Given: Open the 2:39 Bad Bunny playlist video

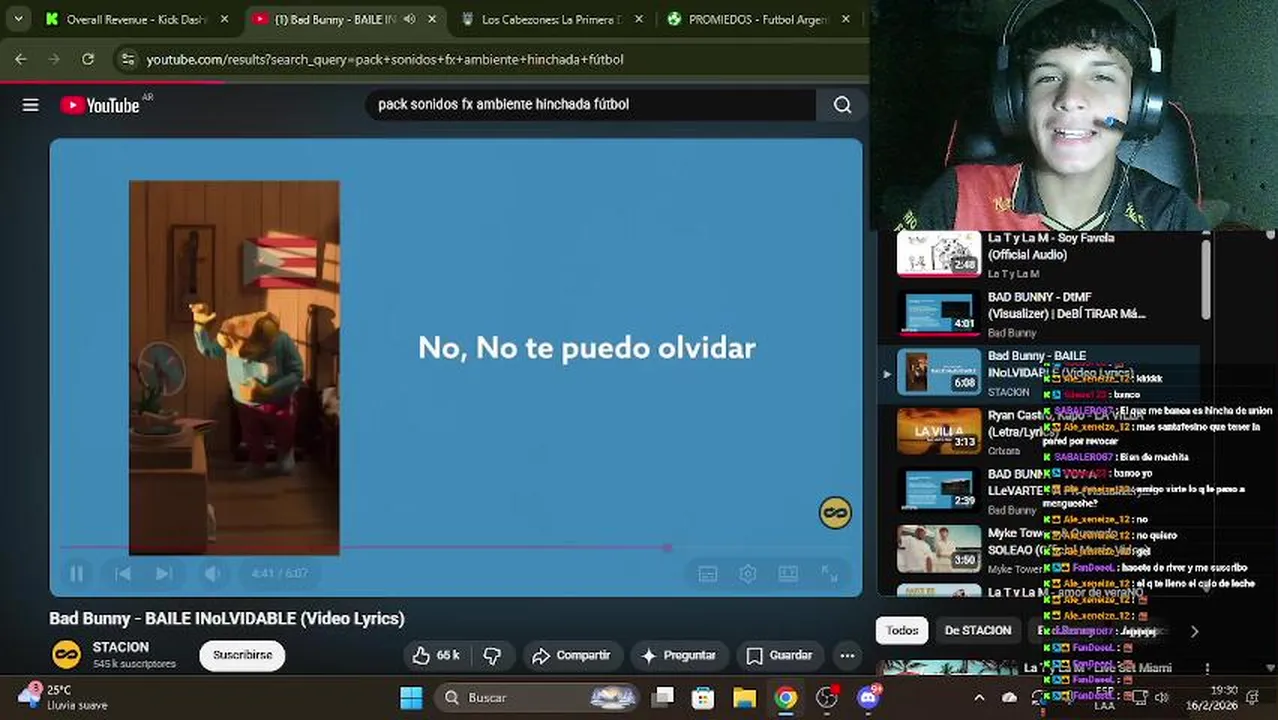Looking at the screenshot, I should 939,490.
